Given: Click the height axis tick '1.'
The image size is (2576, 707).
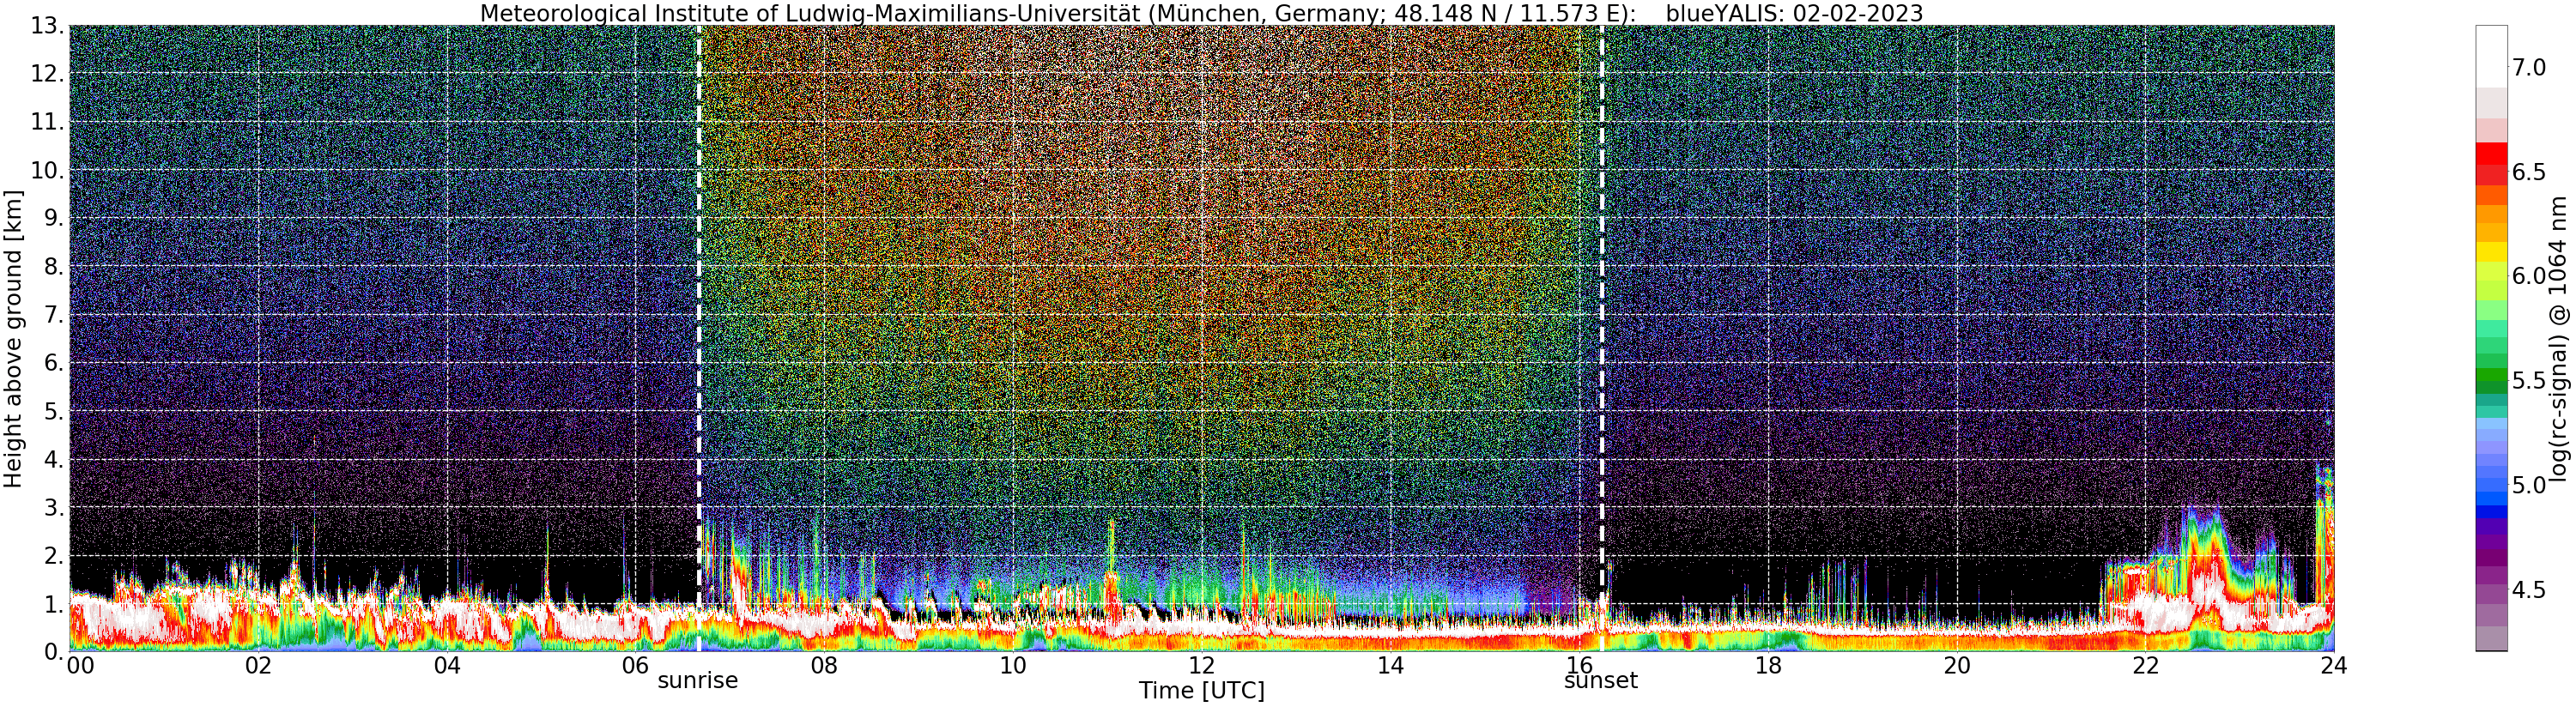Looking at the screenshot, I should click(54, 603).
